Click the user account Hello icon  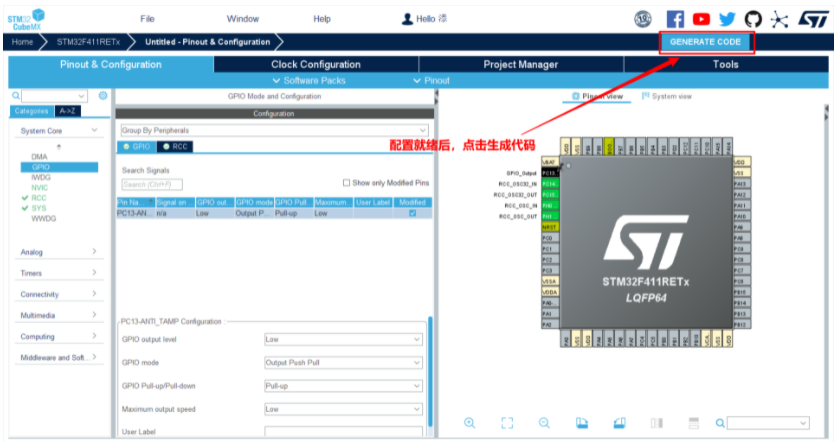click(407, 19)
